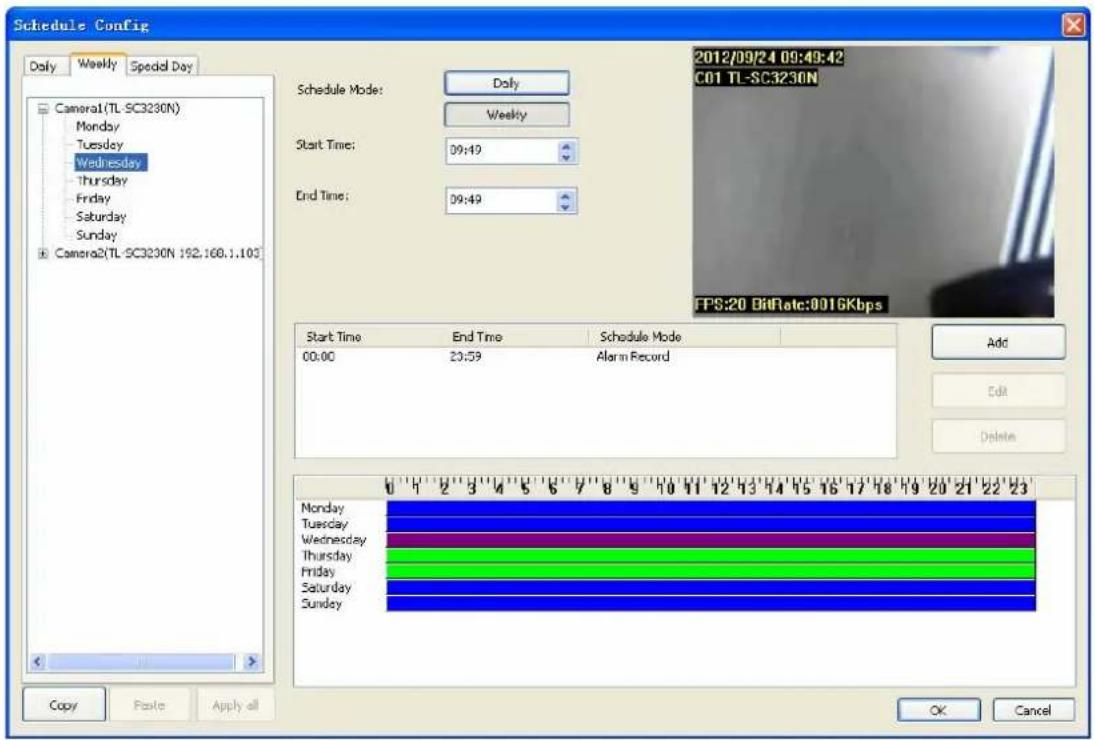Select Monday under Camera1
The width and height of the screenshot is (1095, 740).
click(98, 126)
